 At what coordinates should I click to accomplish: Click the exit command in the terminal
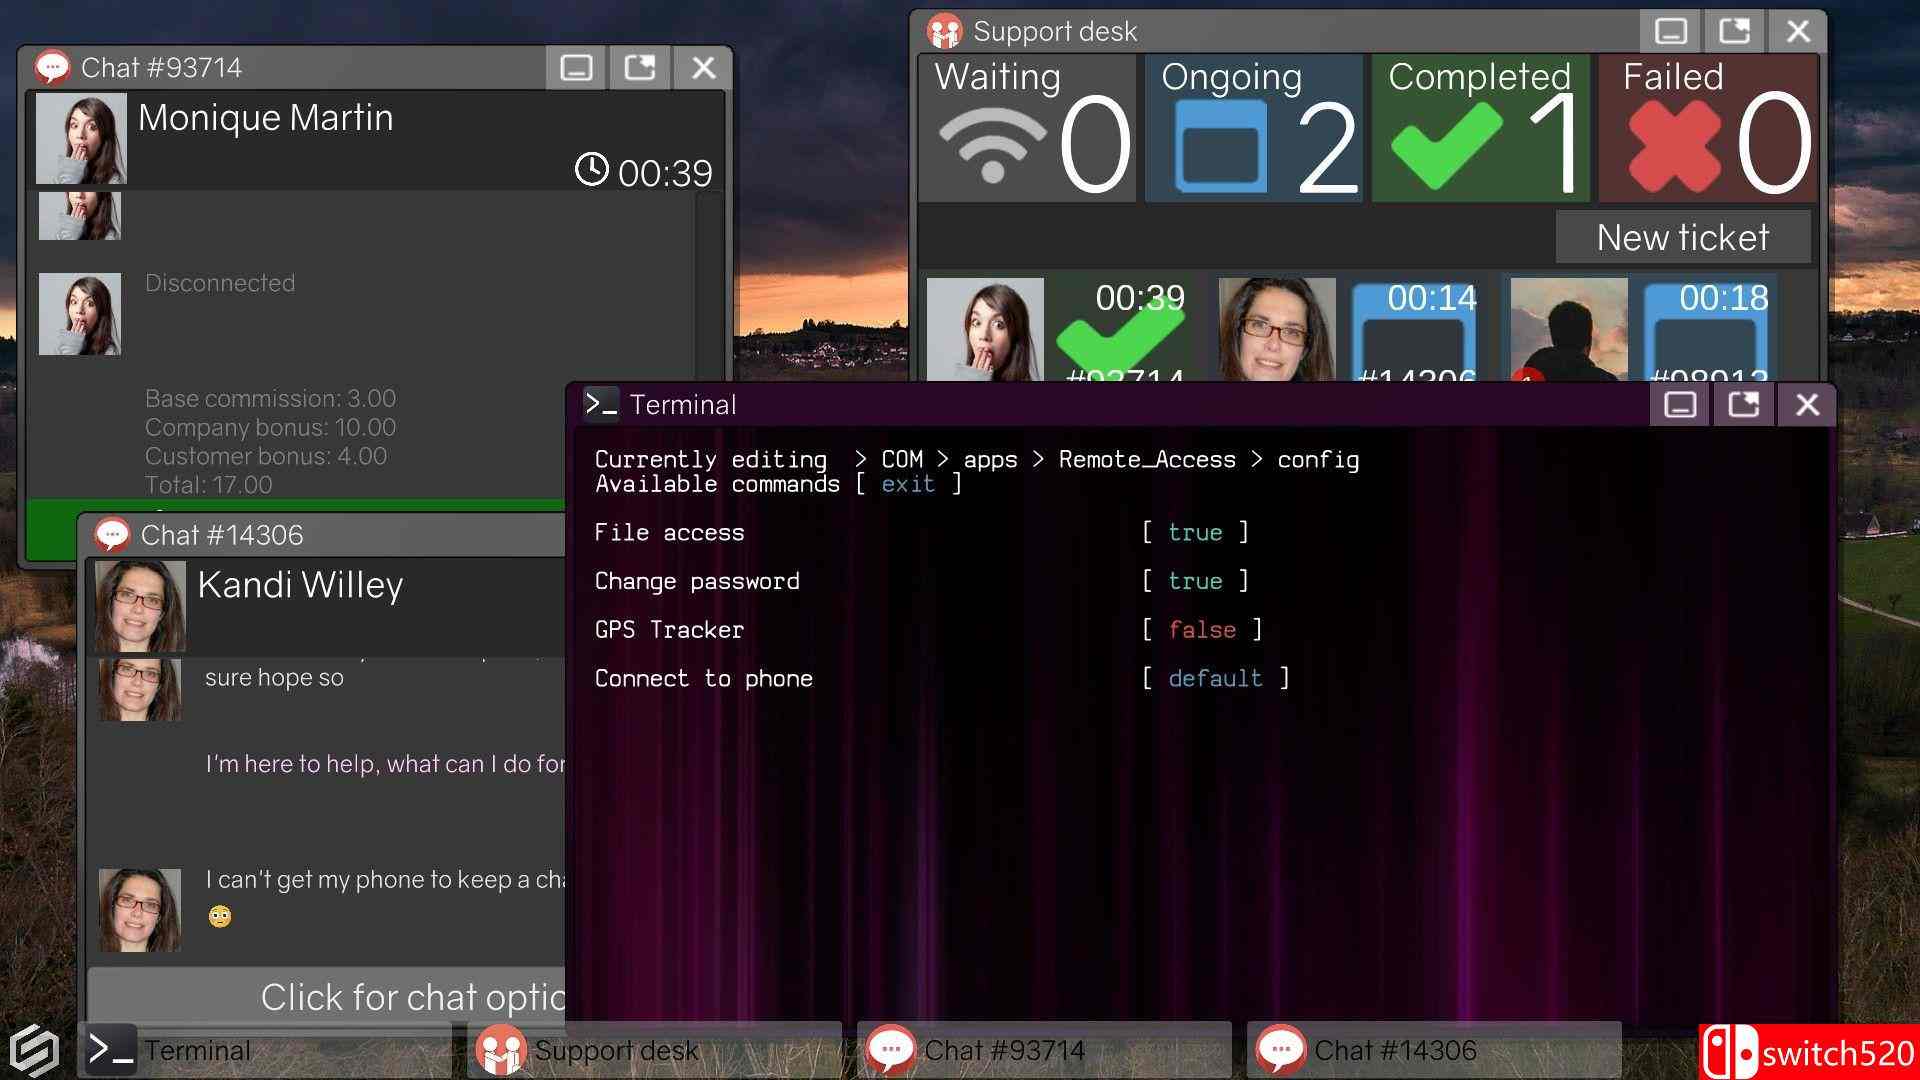tap(908, 484)
